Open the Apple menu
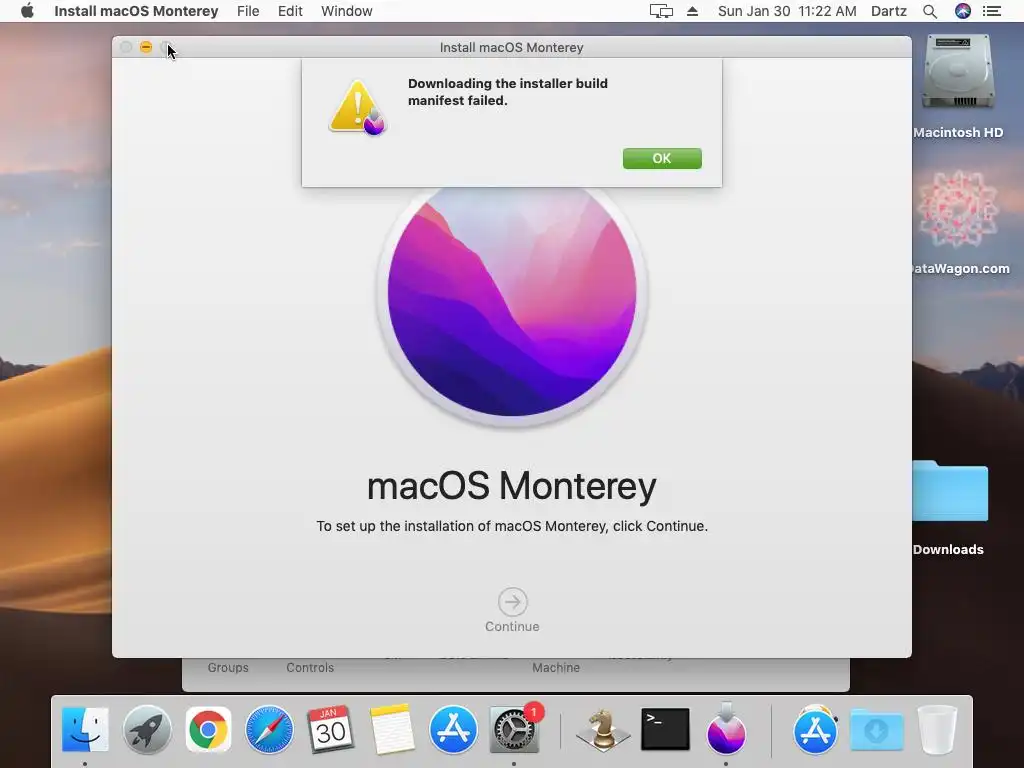This screenshot has width=1024, height=768. pos(27,11)
